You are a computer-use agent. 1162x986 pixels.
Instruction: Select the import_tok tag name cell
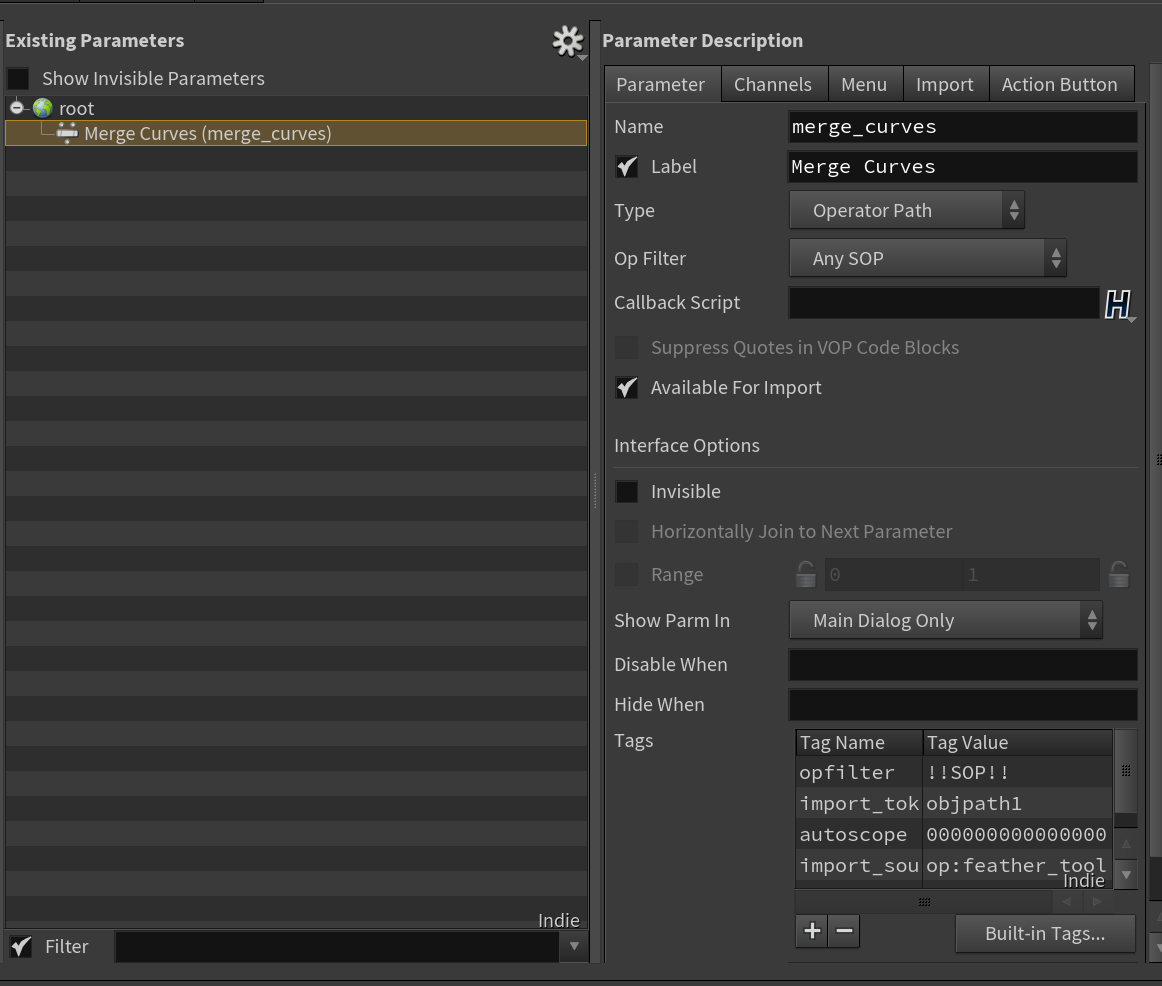coord(859,803)
